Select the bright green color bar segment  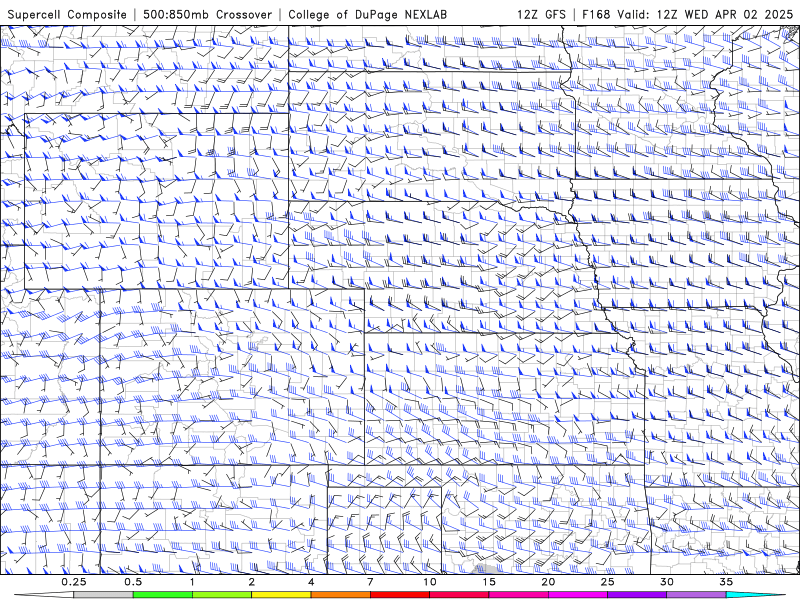coord(163,595)
